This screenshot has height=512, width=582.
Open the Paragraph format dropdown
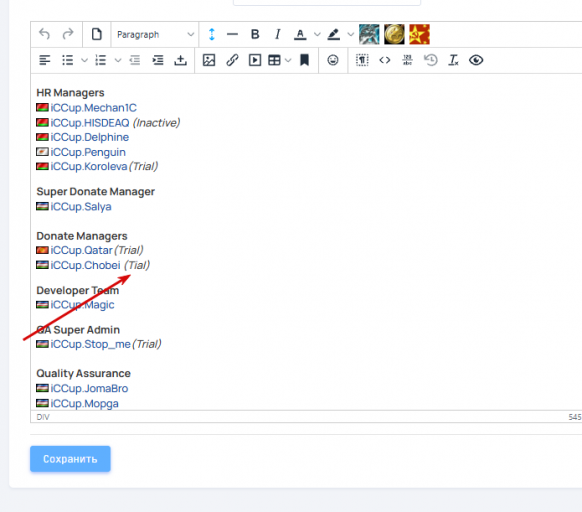(x=155, y=35)
